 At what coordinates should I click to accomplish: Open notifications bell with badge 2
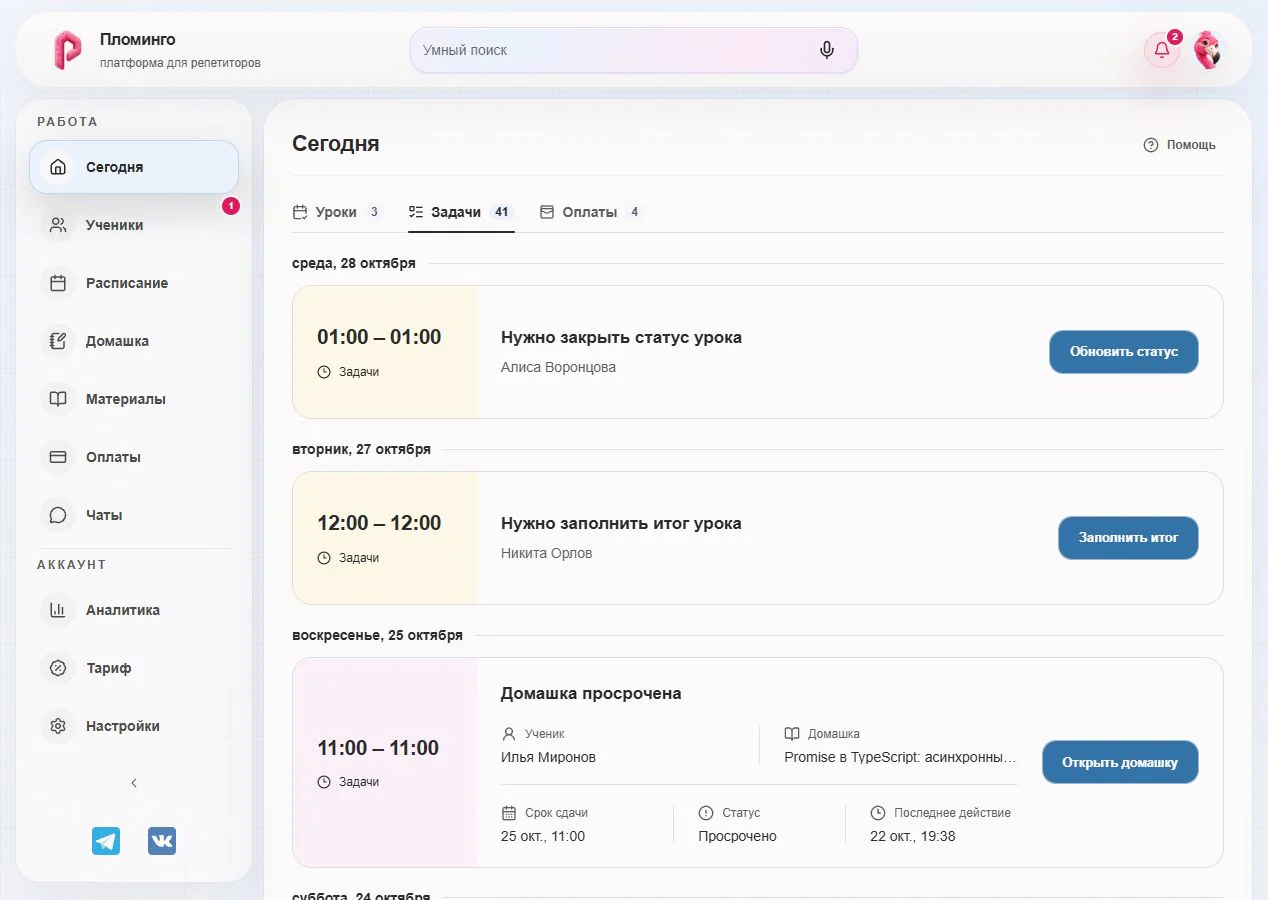tap(1162, 50)
